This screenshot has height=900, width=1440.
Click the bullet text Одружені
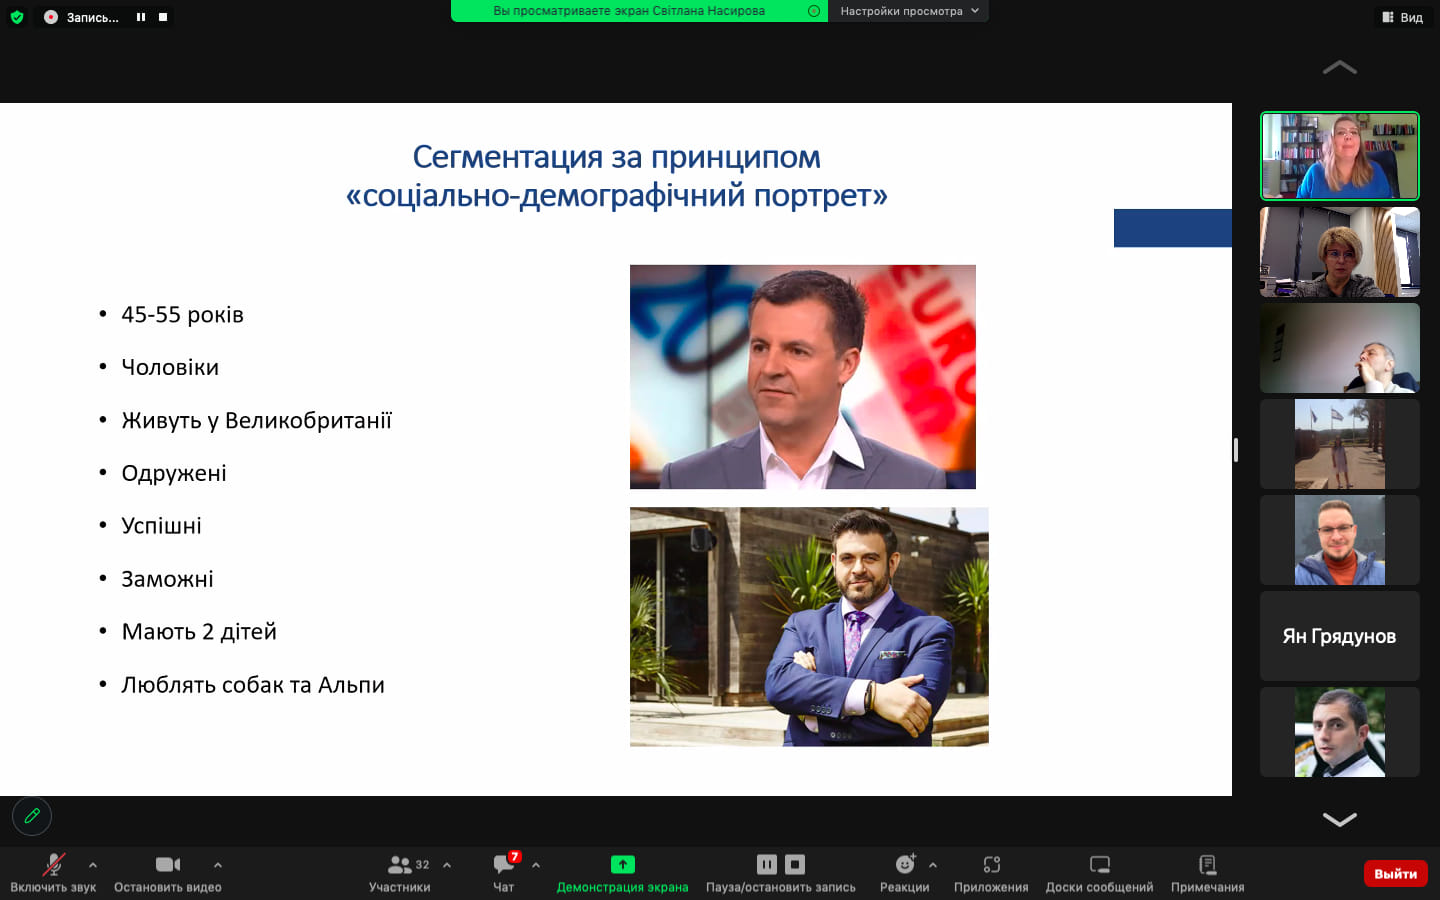pos(174,473)
